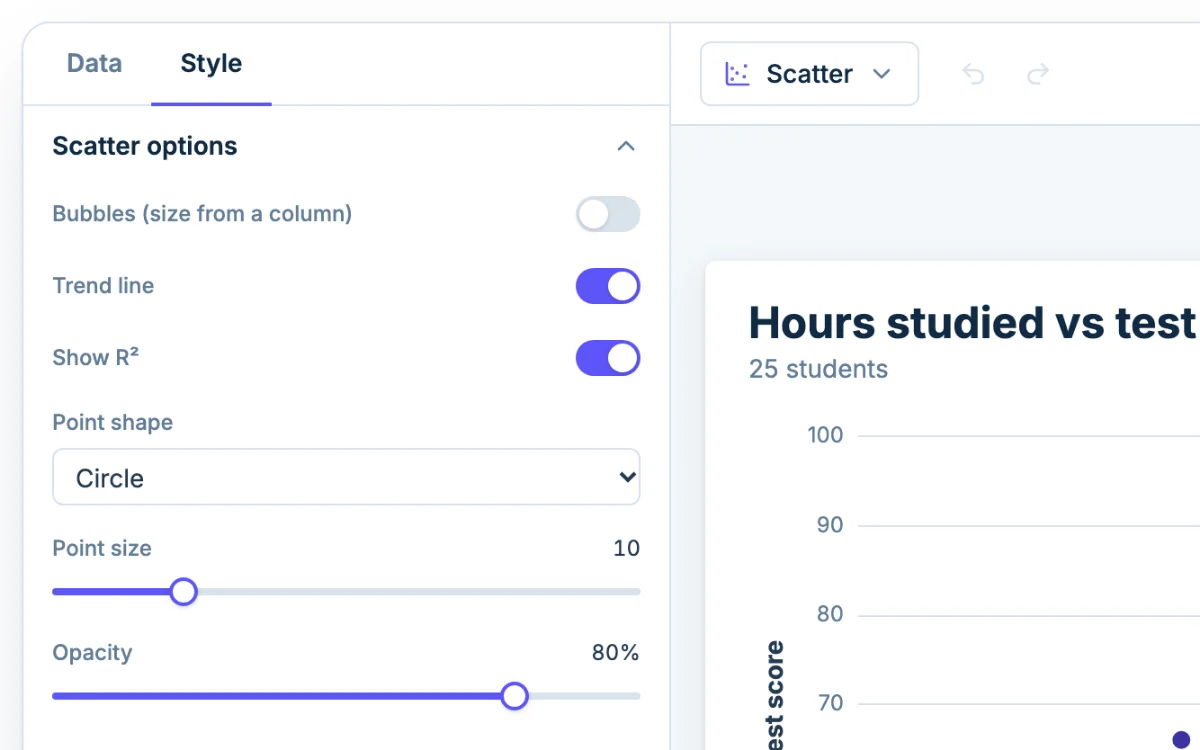Click the test score y-axis title
This screenshot has width=1200, height=750.
[x=774, y=695]
